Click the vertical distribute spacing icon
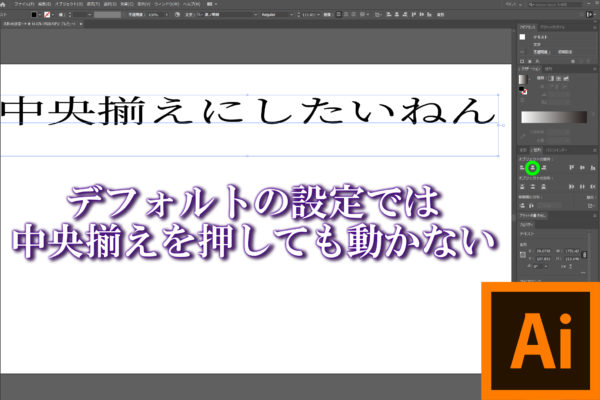 pyautogui.click(x=522, y=206)
